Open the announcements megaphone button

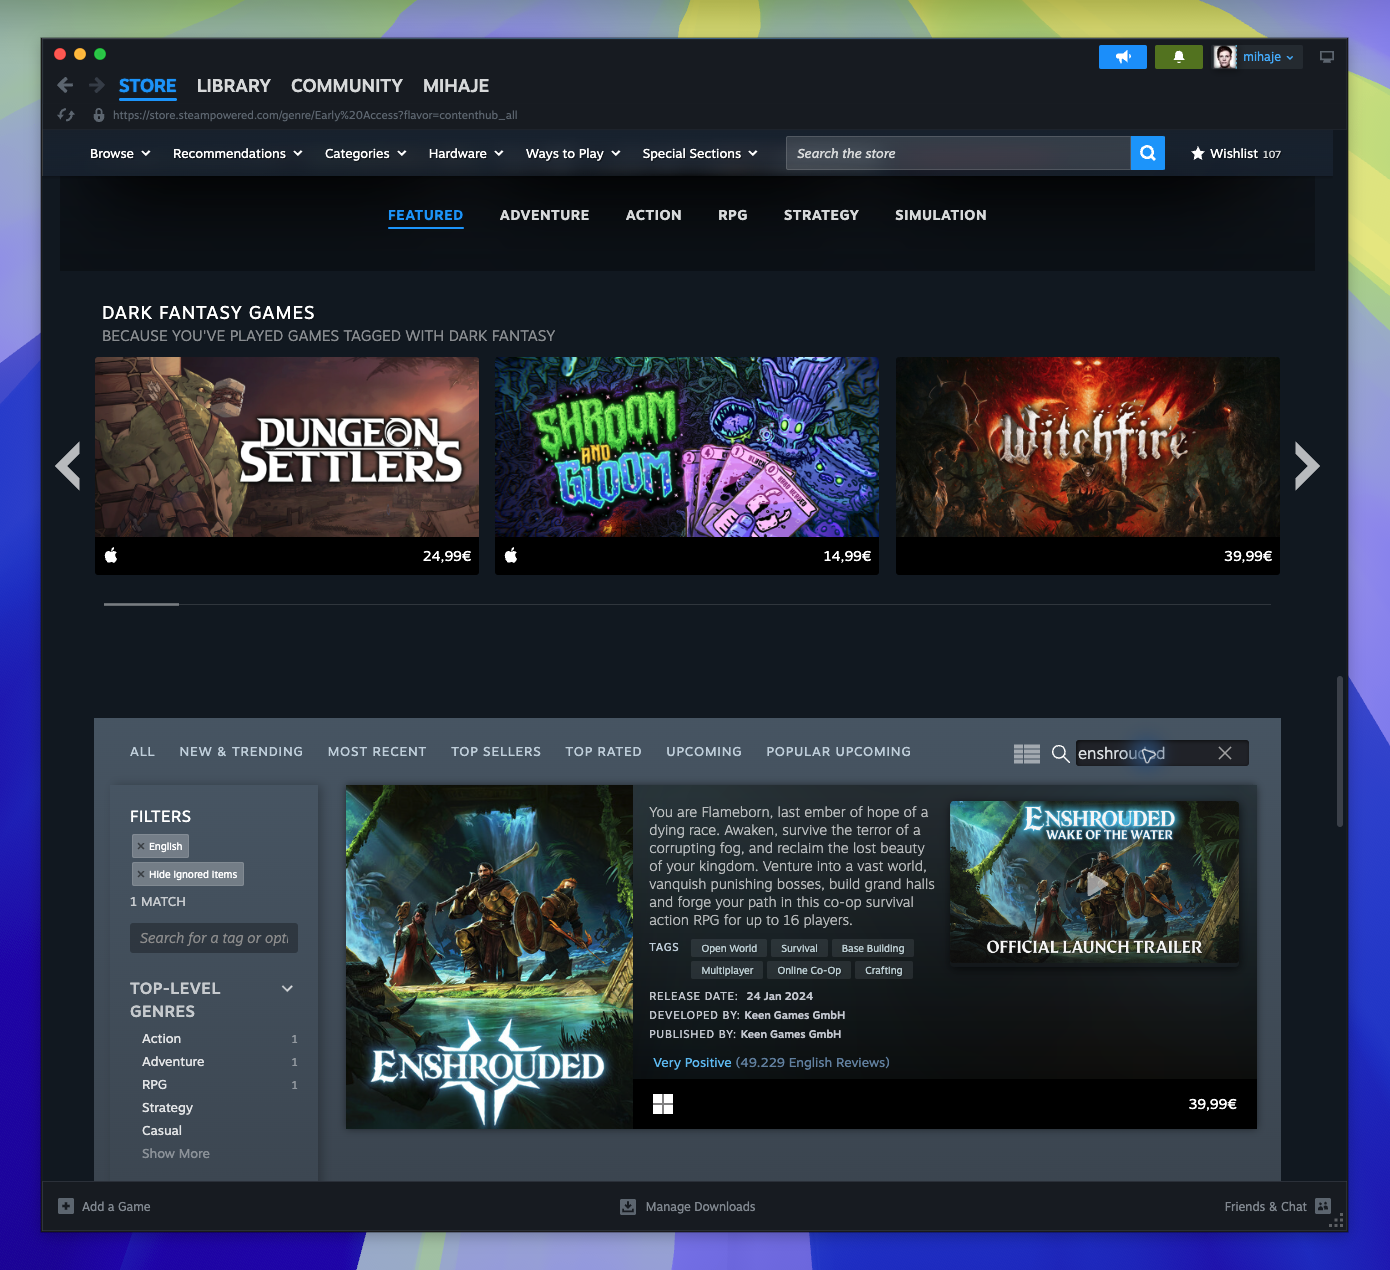coord(1123,57)
